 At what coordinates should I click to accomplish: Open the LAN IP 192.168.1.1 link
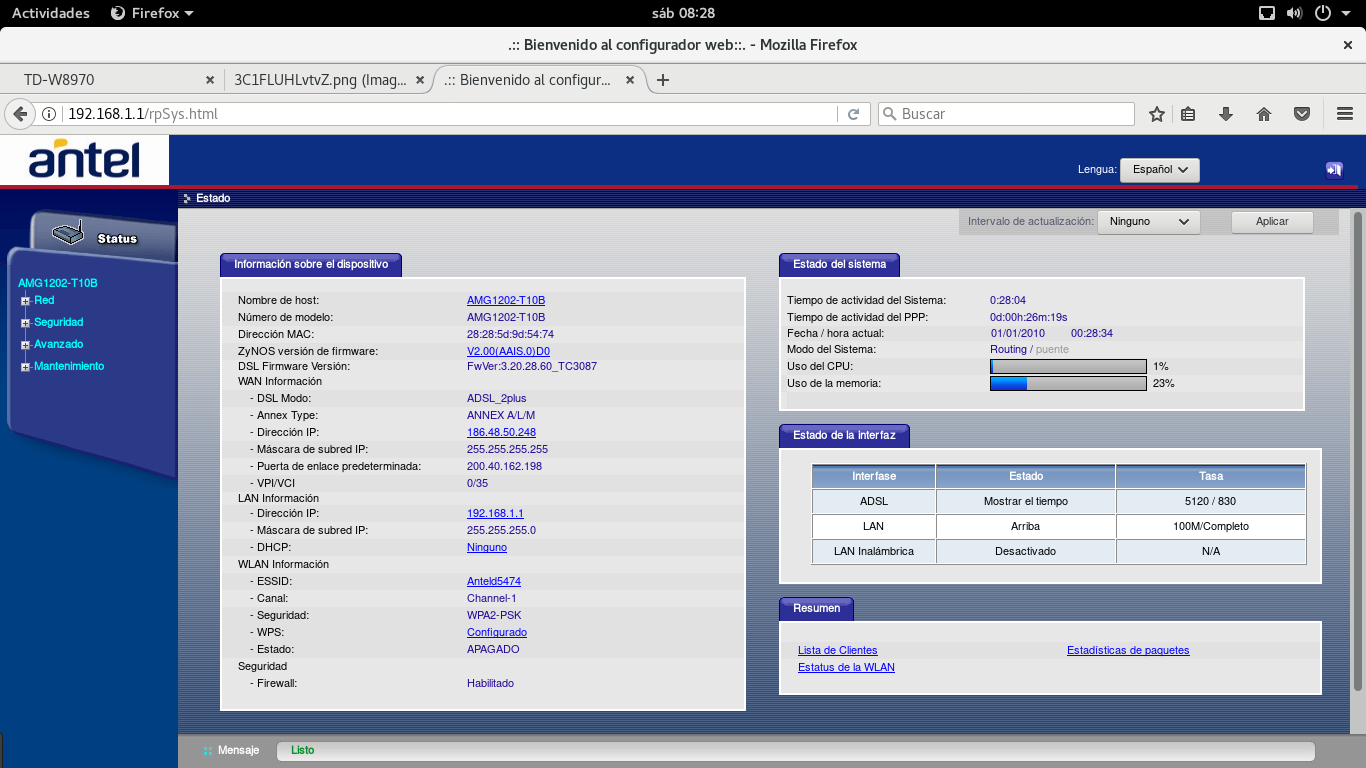point(495,513)
